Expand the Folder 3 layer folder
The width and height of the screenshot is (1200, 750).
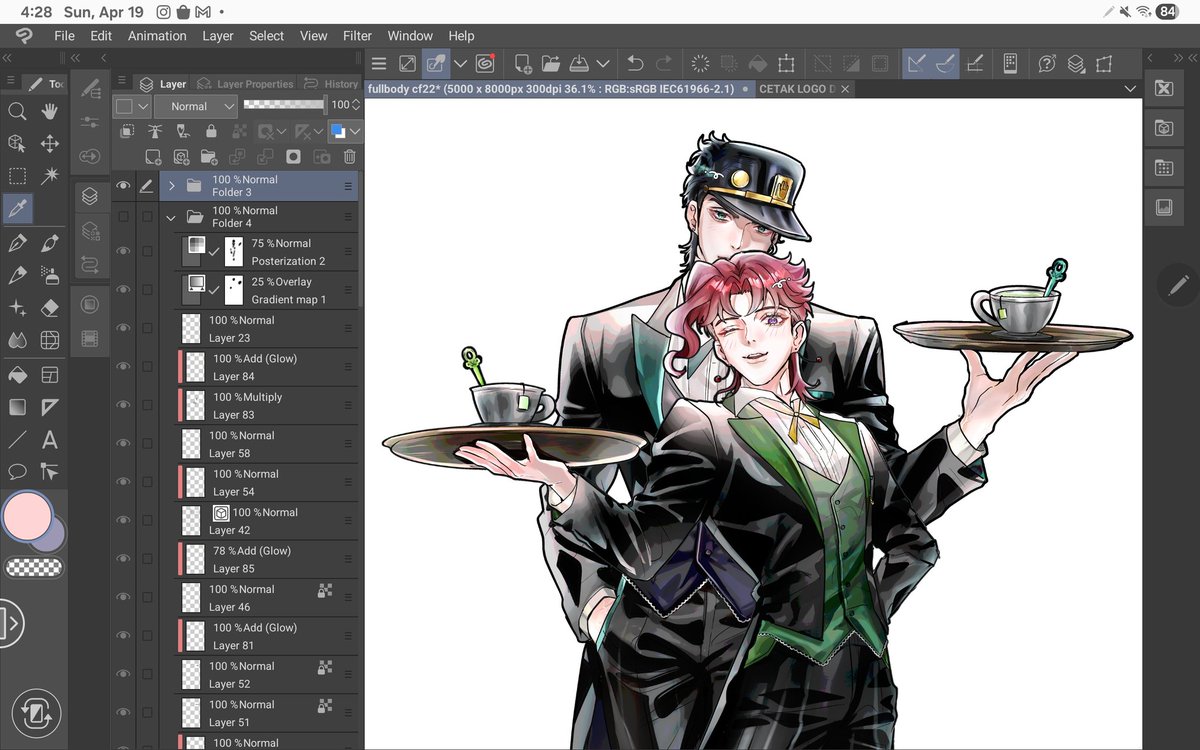click(171, 185)
